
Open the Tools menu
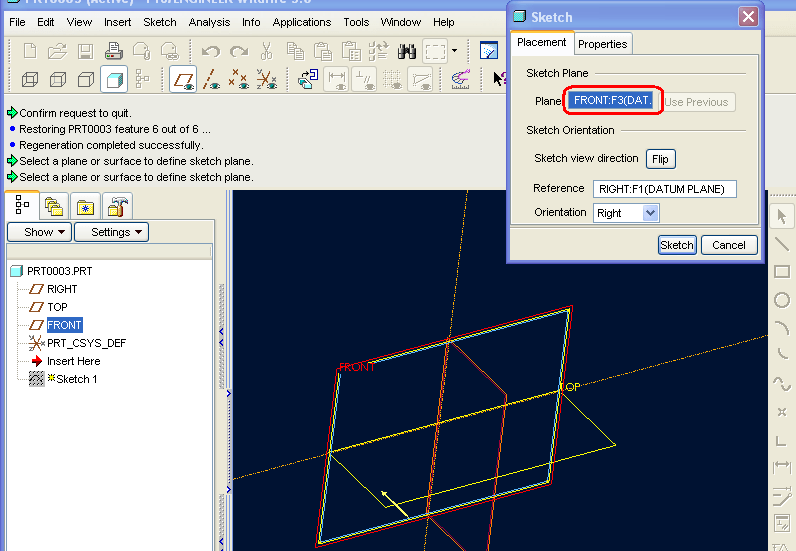click(356, 22)
